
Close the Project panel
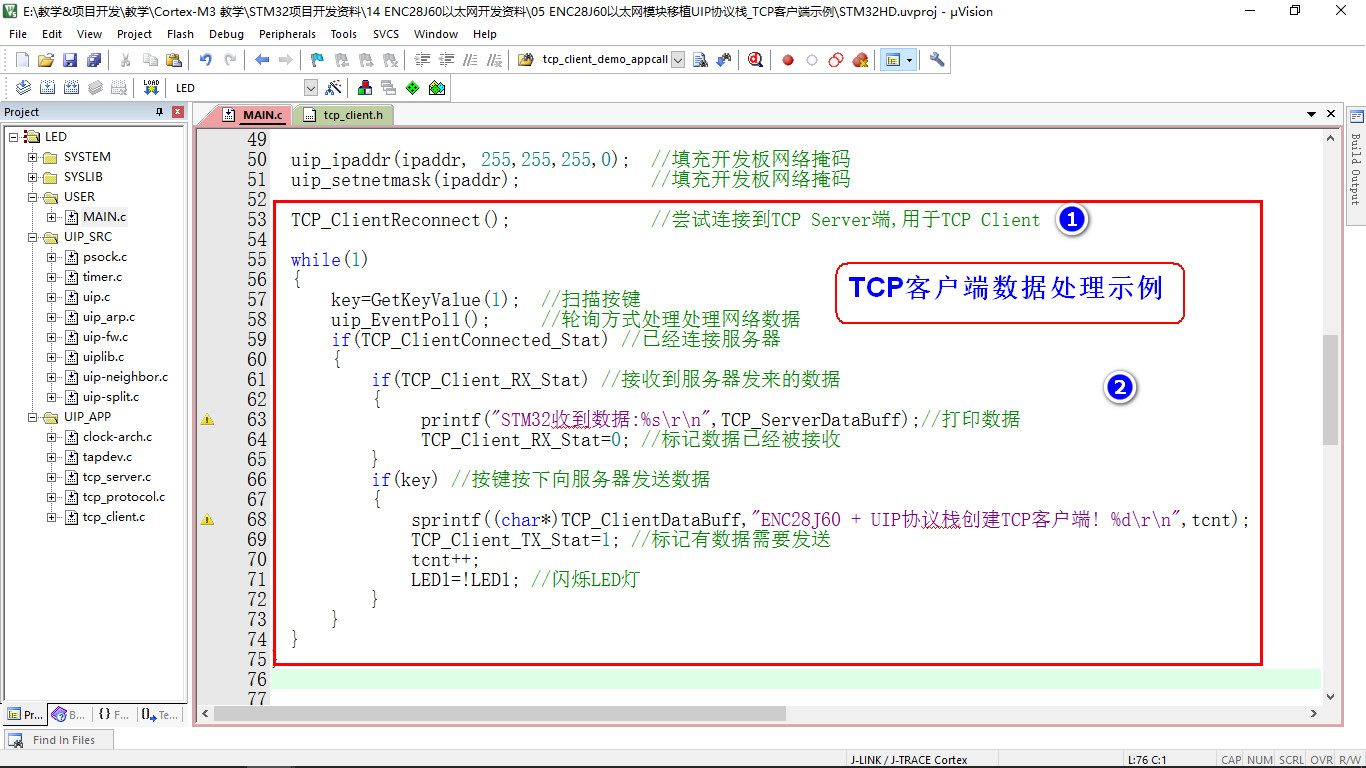tap(178, 112)
